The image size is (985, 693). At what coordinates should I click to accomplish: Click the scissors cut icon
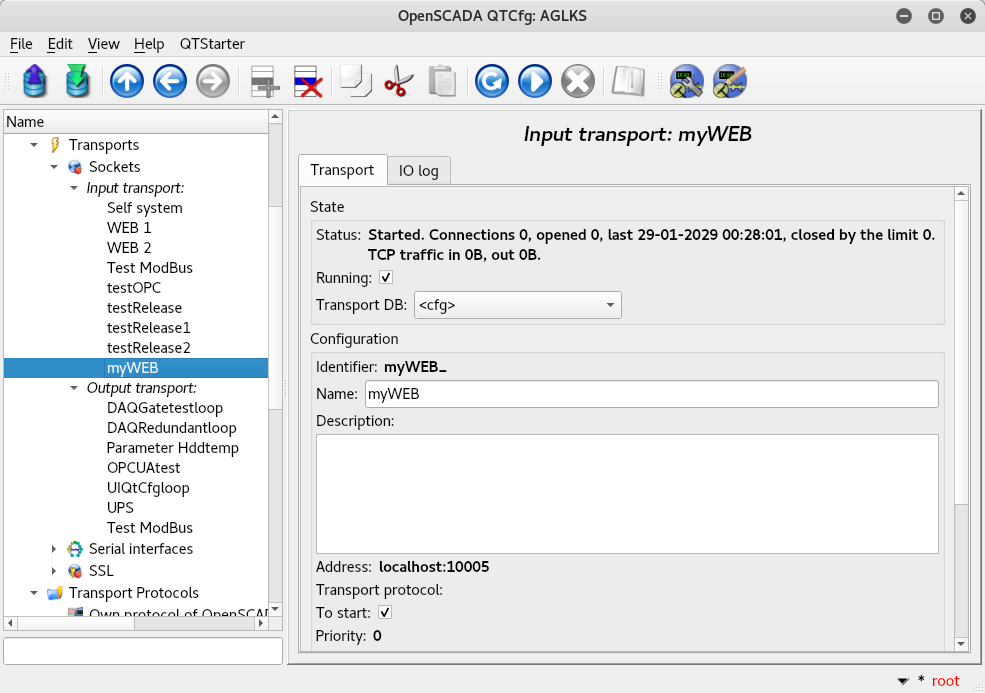coord(398,82)
